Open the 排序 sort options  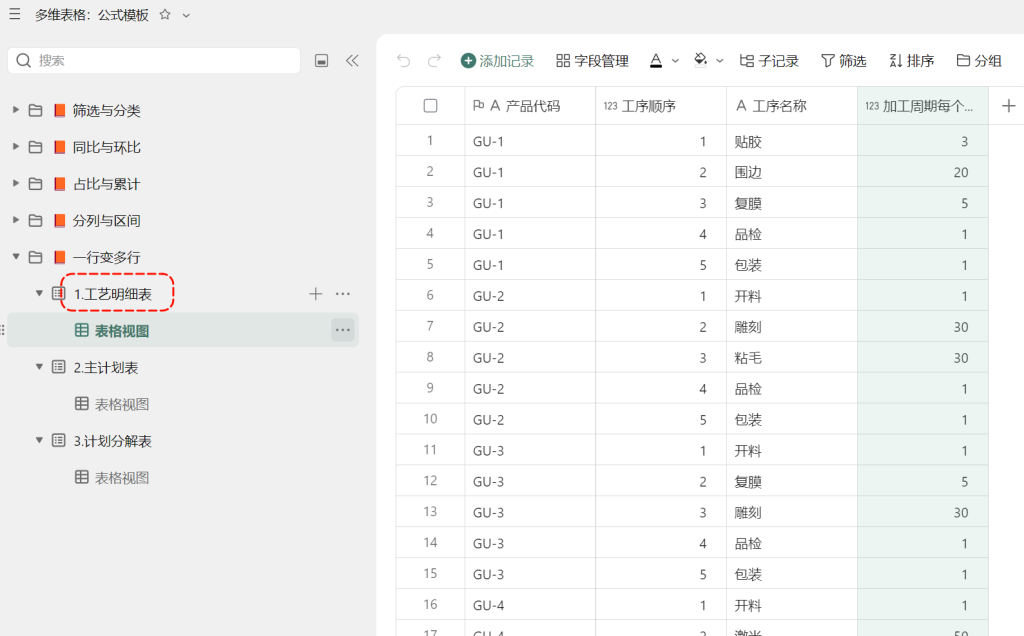[x=912, y=61]
